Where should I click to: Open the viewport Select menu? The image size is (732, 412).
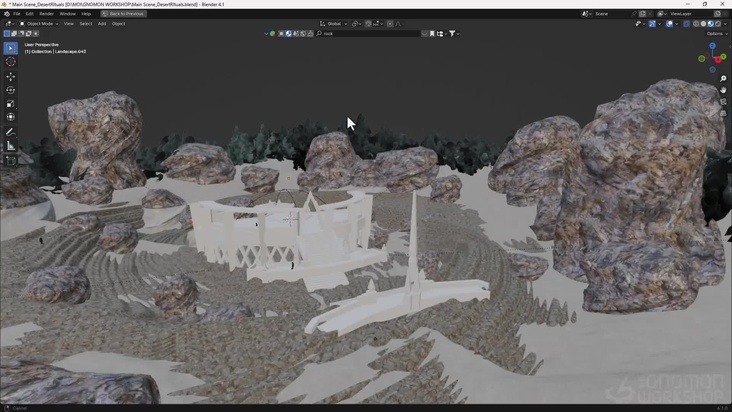click(85, 23)
